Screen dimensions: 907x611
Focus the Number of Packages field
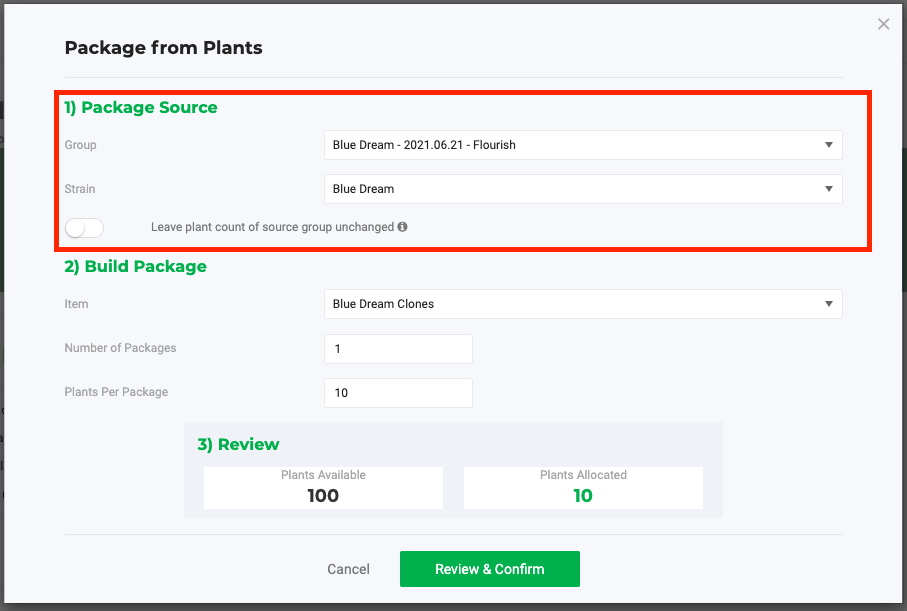[398, 349]
